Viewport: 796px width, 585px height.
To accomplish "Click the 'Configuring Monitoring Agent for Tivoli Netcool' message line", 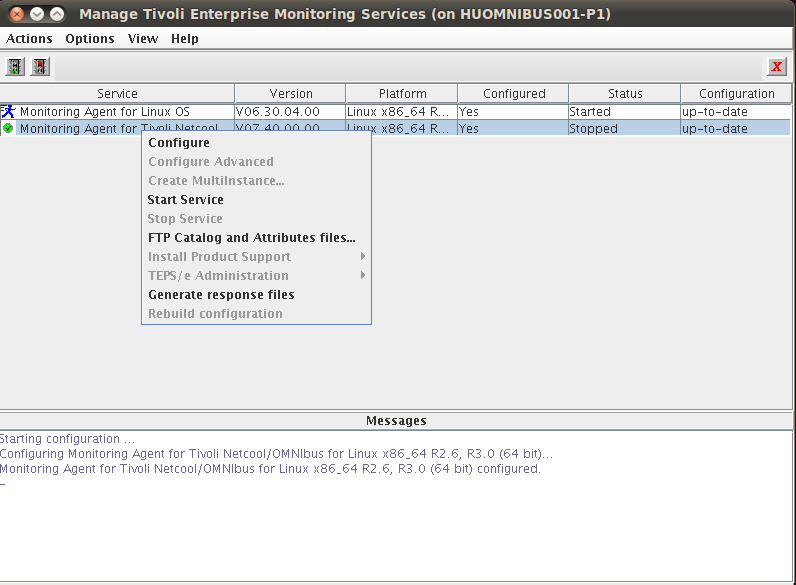I will click(277, 453).
